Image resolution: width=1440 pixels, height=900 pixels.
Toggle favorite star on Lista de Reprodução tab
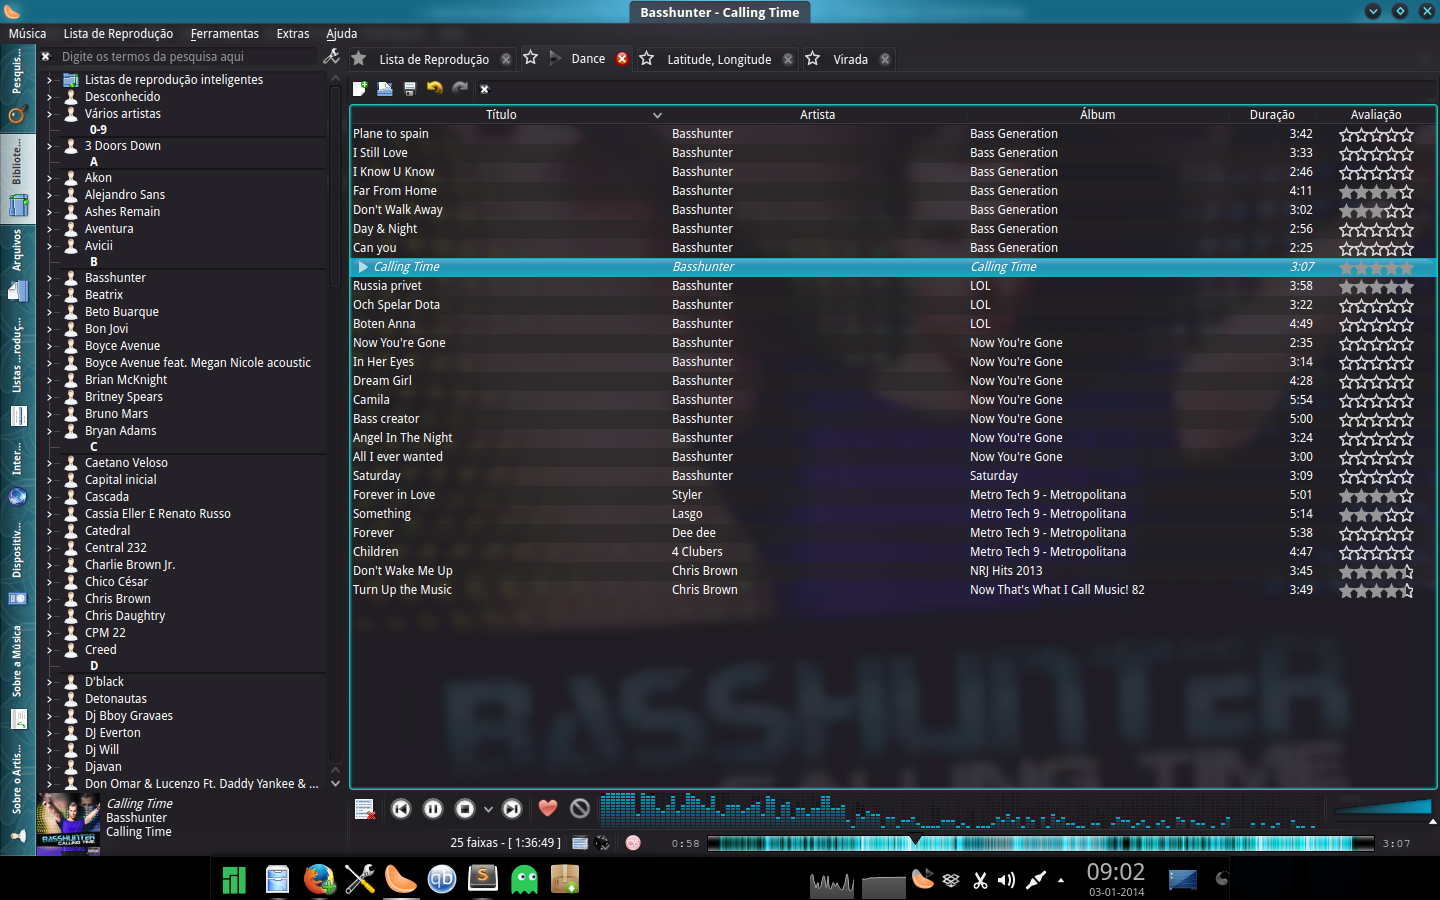coord(359,59)
